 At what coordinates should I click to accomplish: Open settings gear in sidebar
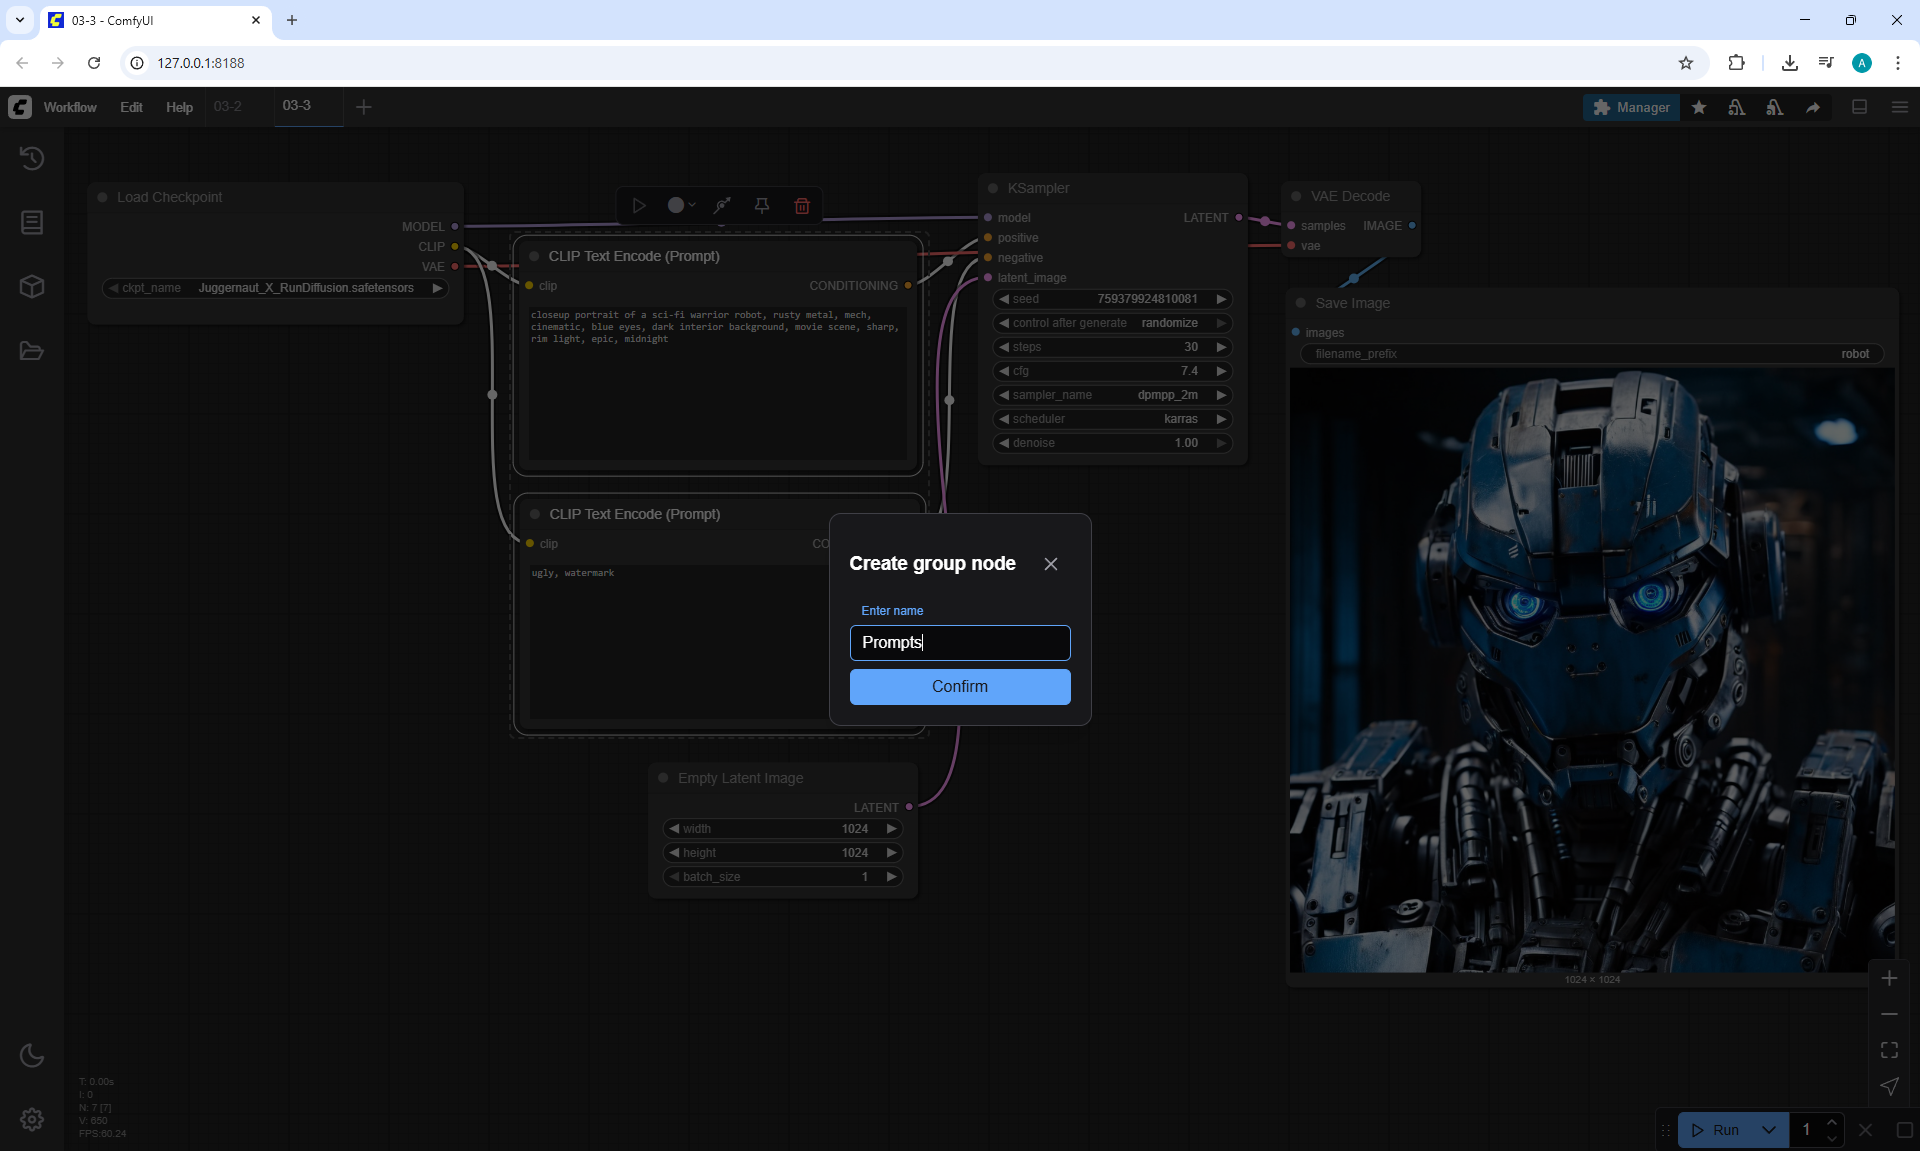[32, 1119]
